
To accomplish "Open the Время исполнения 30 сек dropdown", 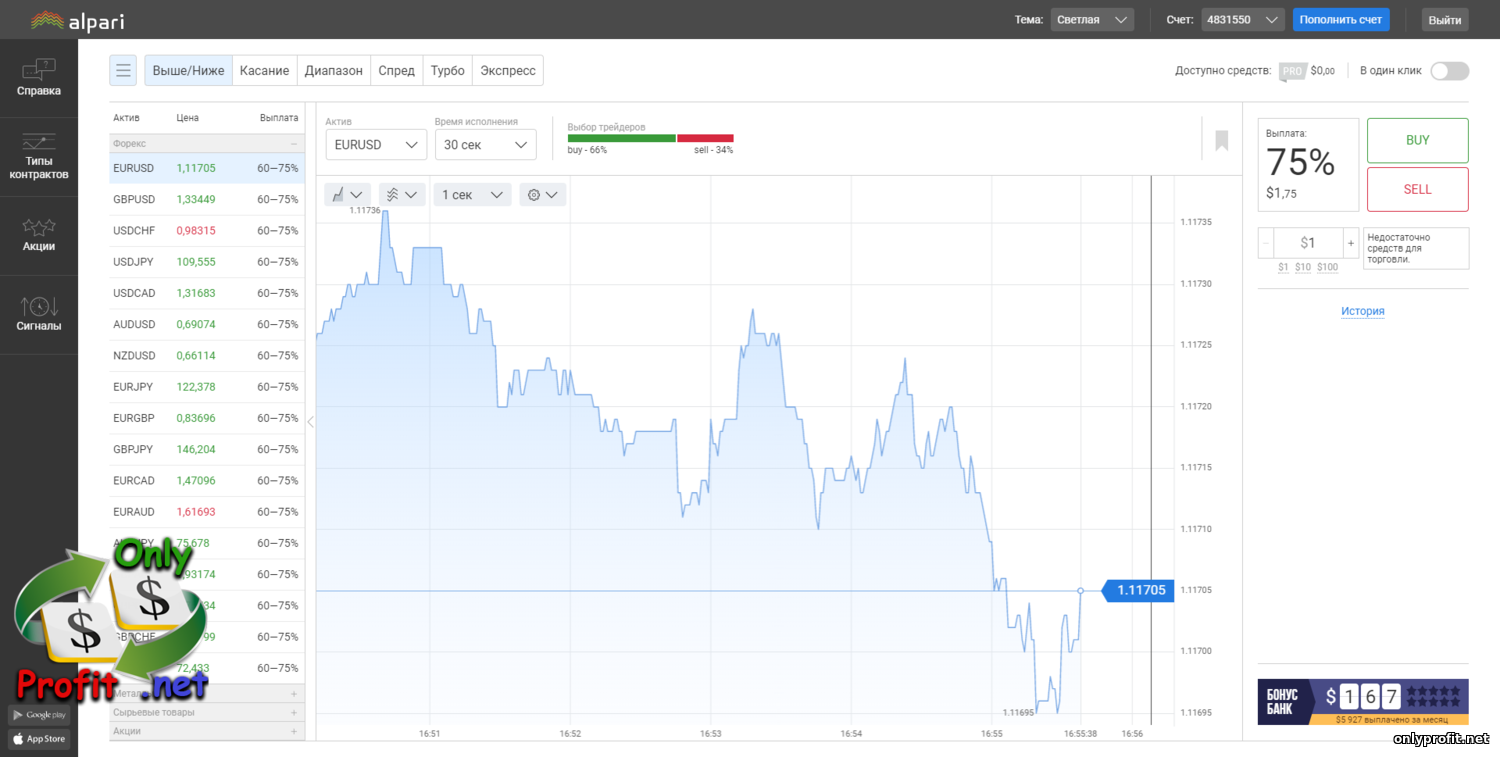I will tap(485, 145).
